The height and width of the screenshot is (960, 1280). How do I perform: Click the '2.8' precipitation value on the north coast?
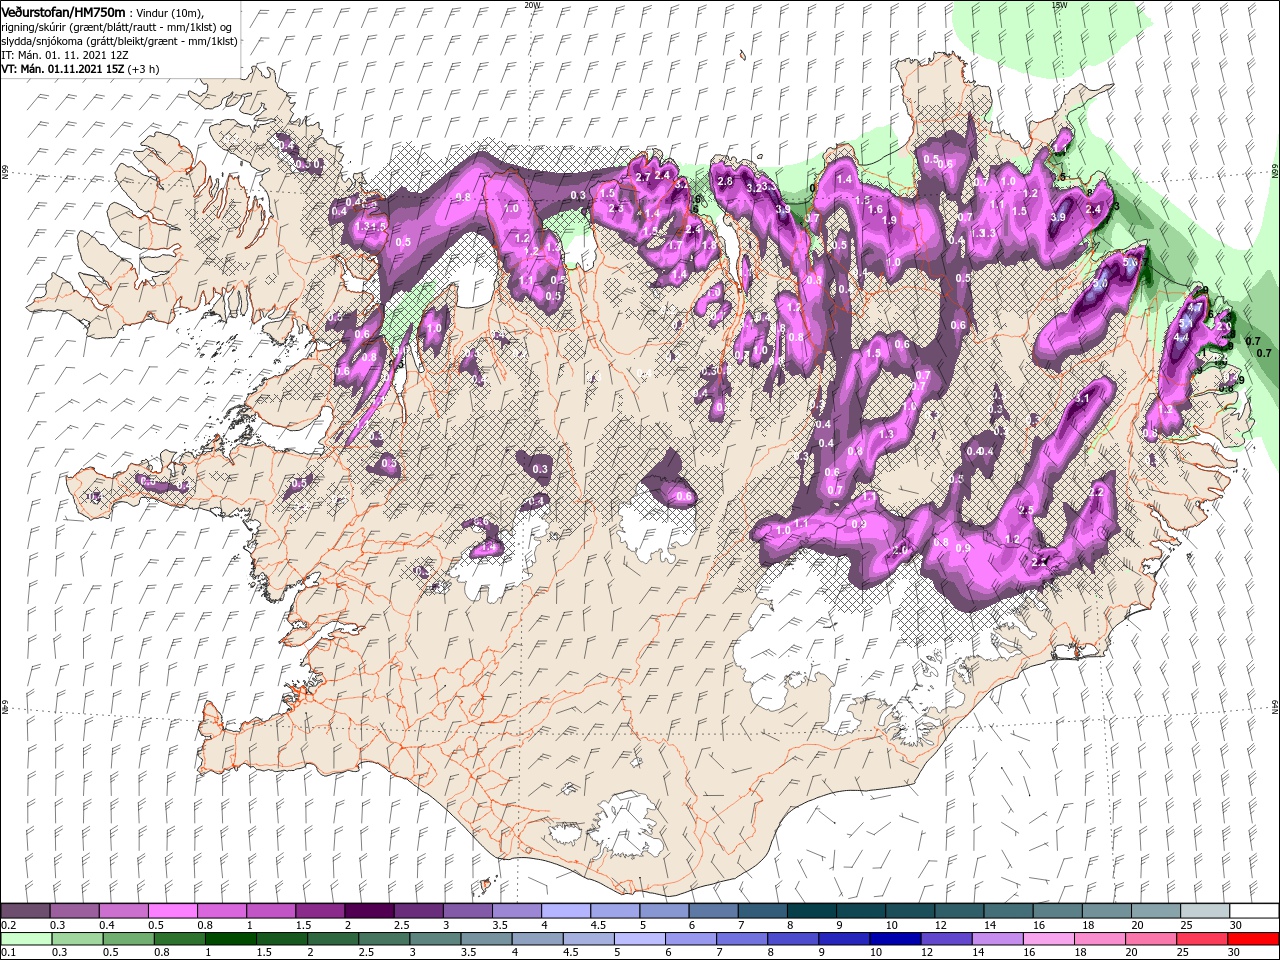coord(725,182)
